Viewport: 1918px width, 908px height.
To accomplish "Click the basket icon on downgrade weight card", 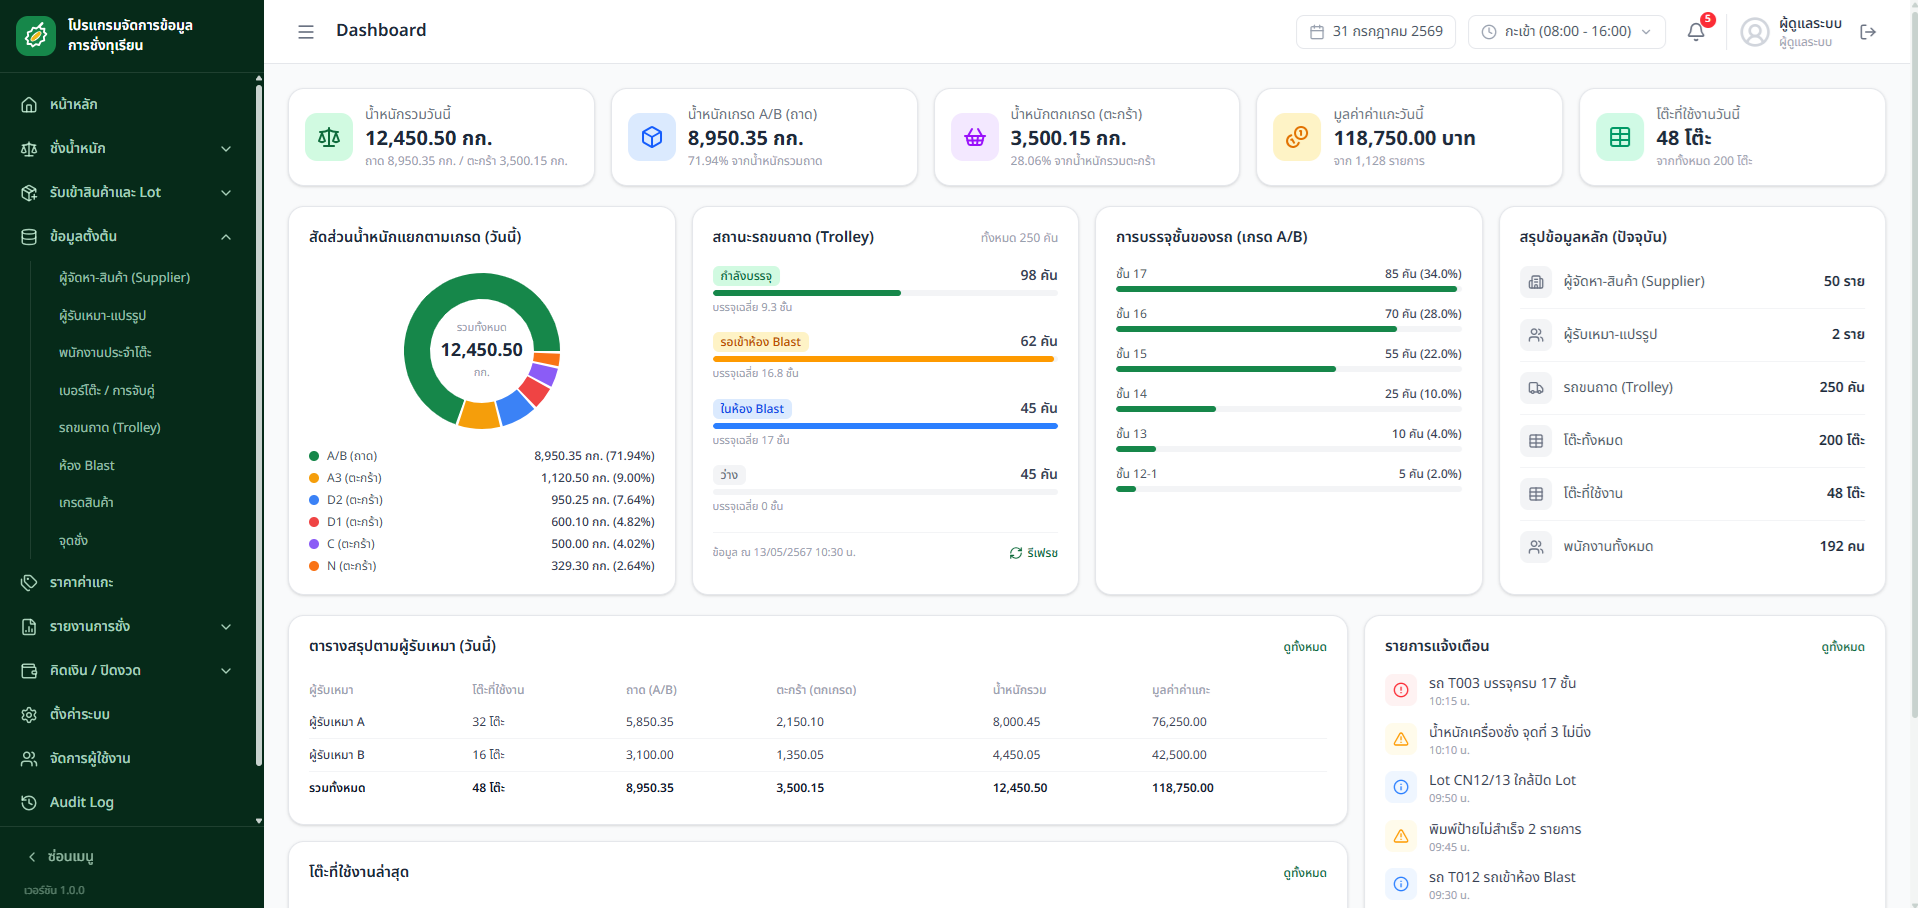I will coord(975,137).
